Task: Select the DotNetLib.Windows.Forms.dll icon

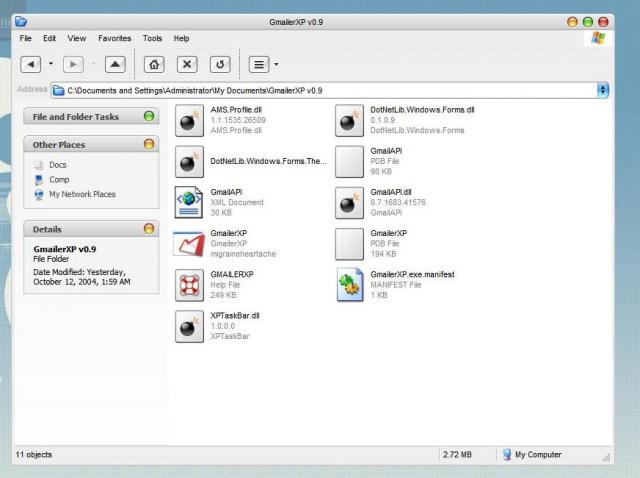Action: point(349,120)
